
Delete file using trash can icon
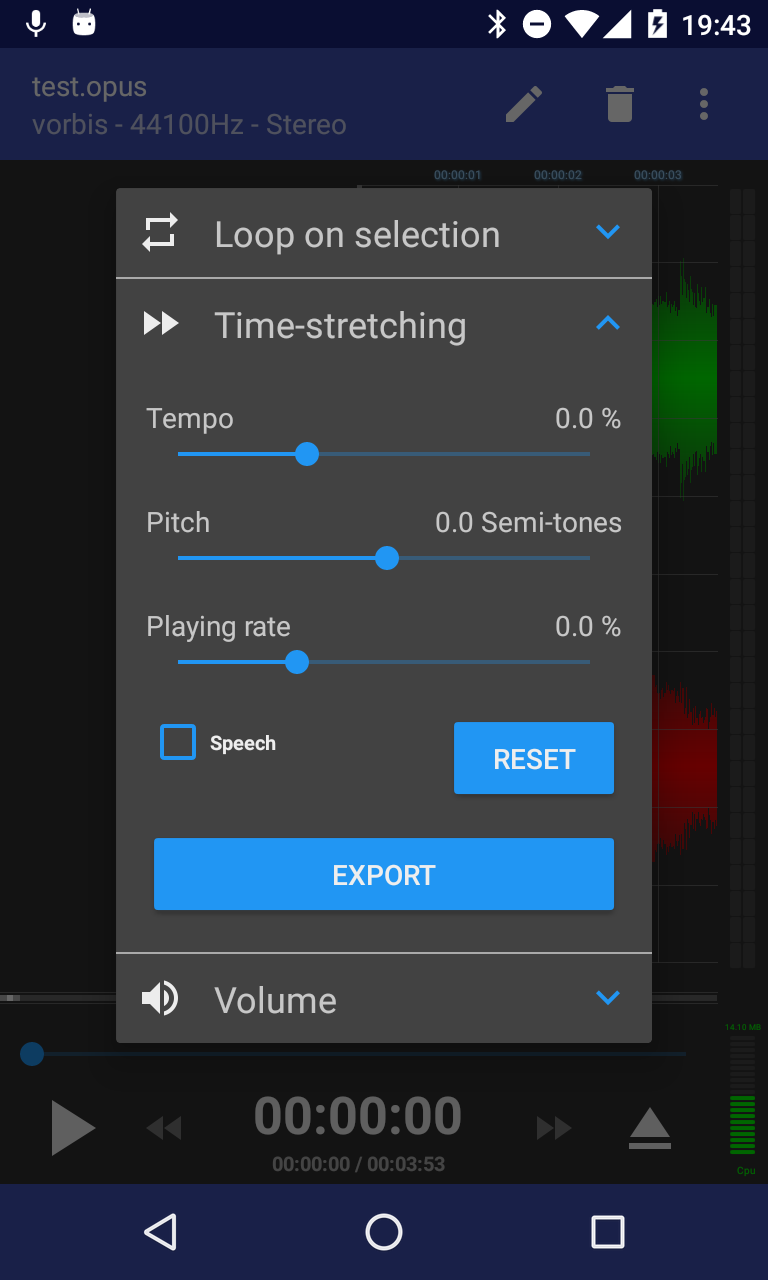click(620, 104)
